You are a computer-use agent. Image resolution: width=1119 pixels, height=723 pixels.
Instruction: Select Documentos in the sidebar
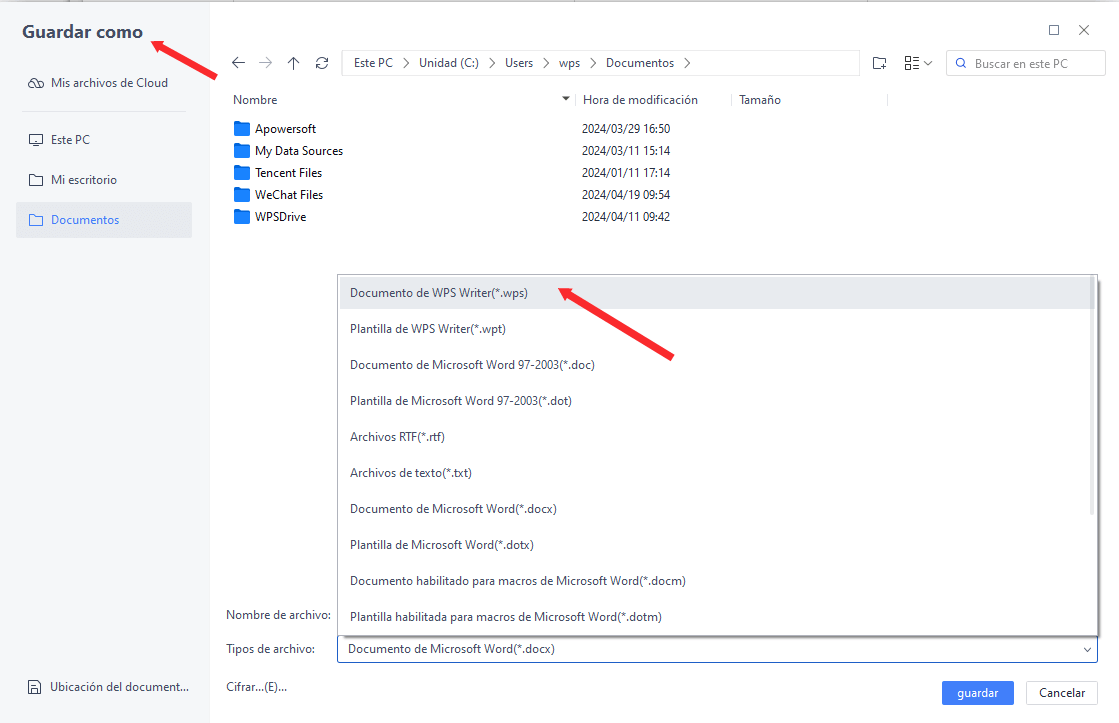click(x=104, y=220)
